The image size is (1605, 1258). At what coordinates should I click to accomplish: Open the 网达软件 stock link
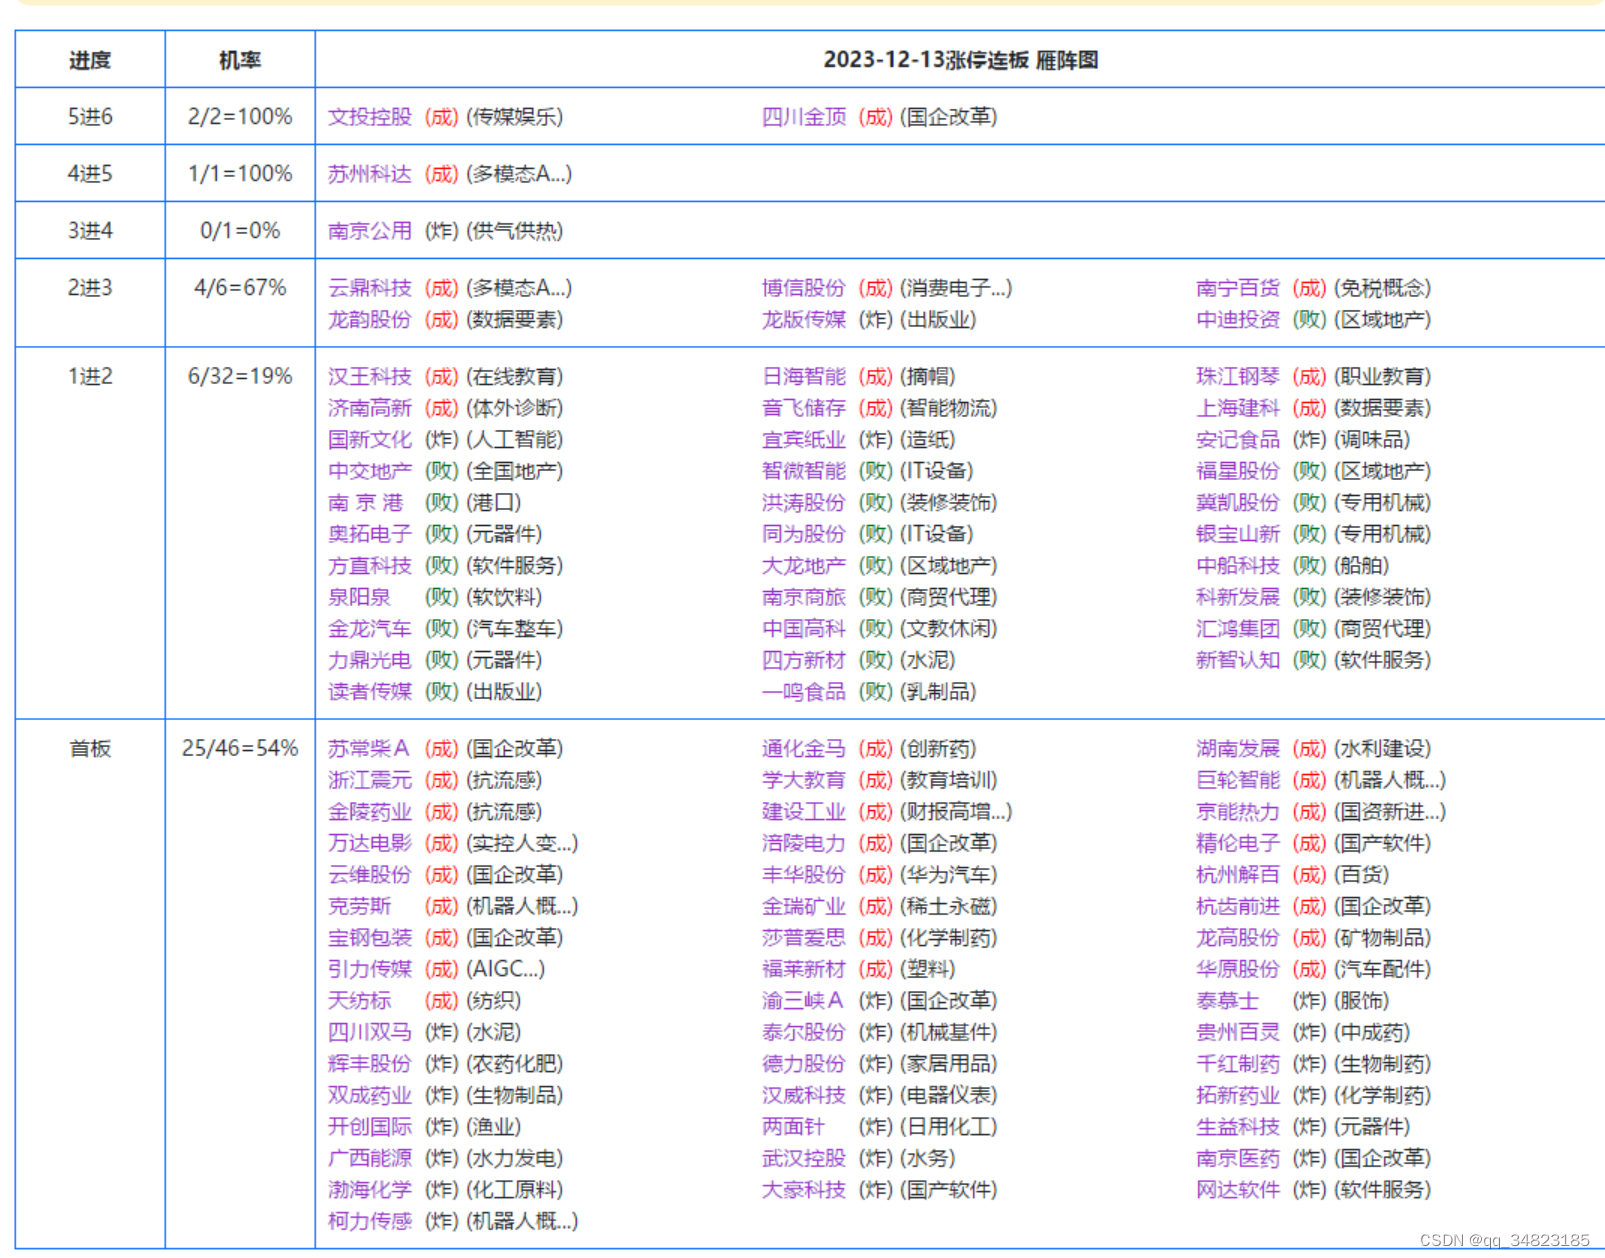[1238, 1190]
